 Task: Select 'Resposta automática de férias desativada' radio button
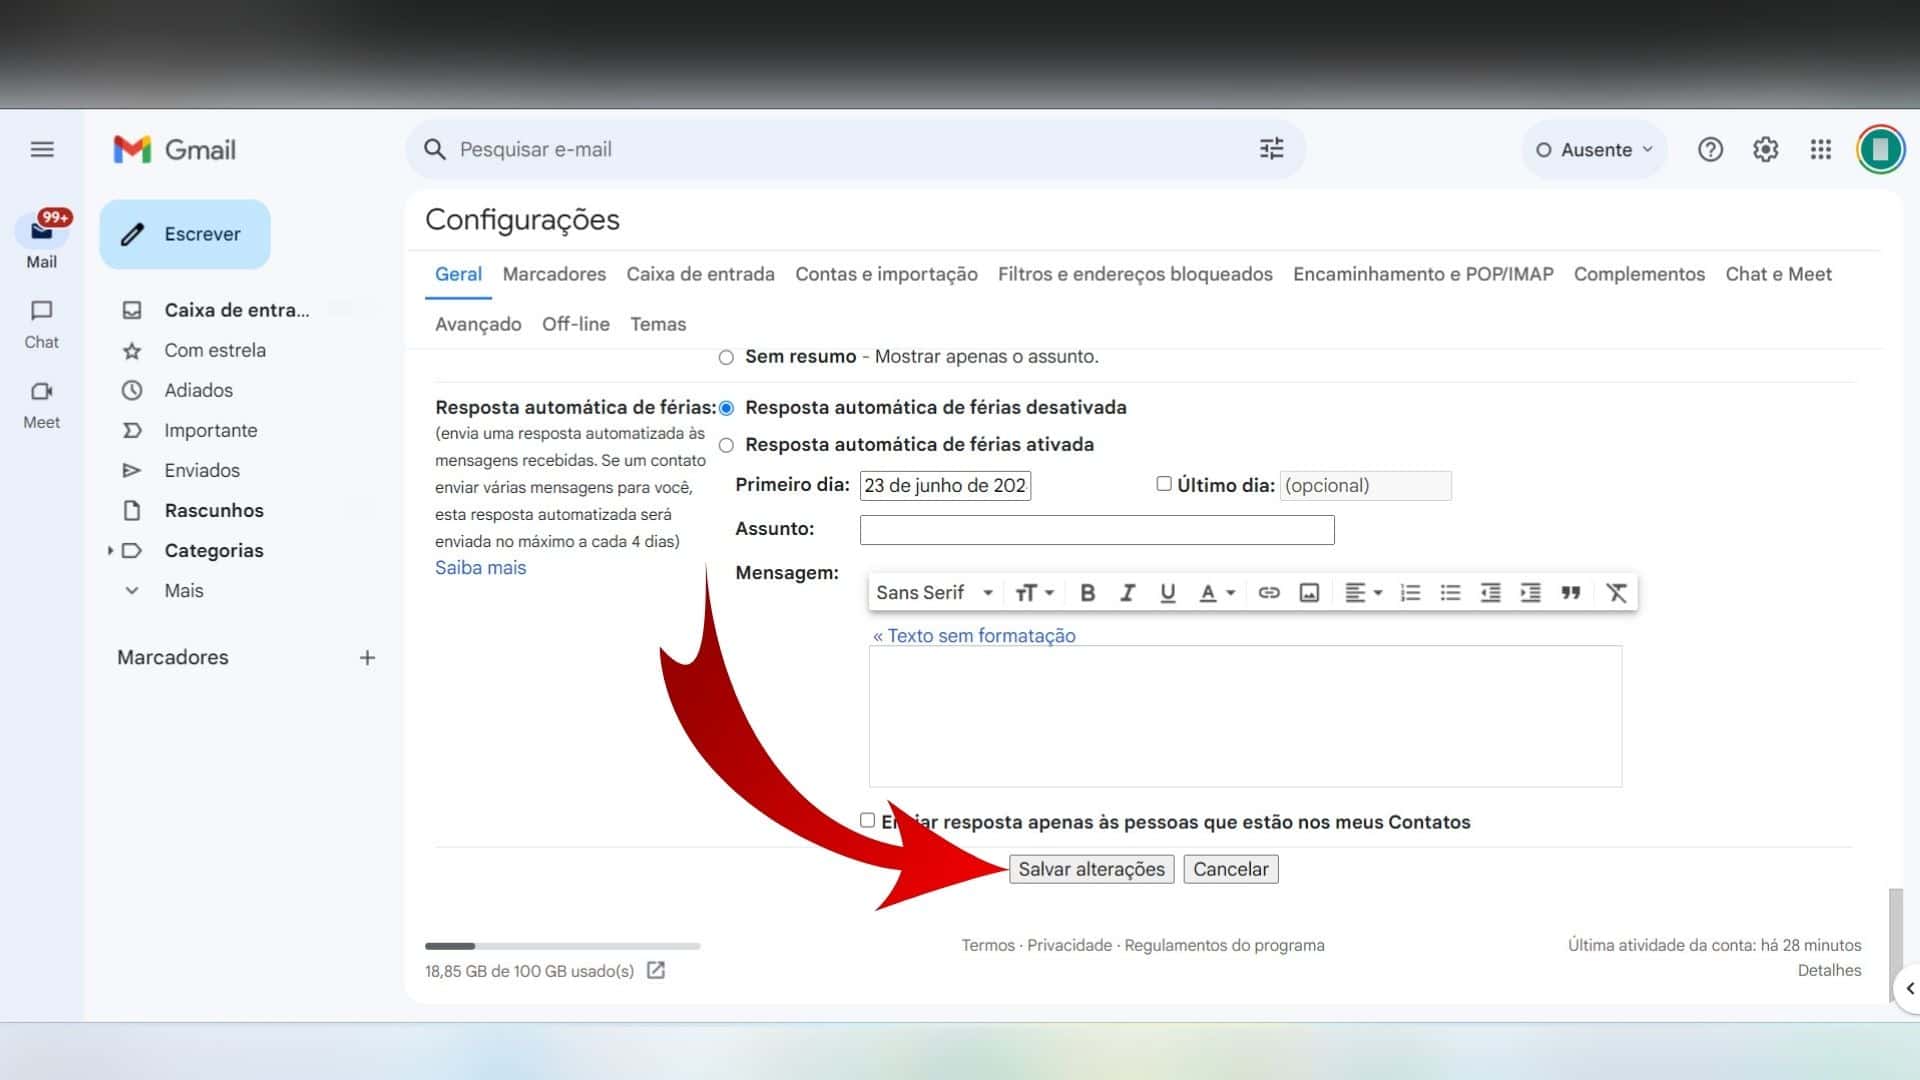(727, 407)
